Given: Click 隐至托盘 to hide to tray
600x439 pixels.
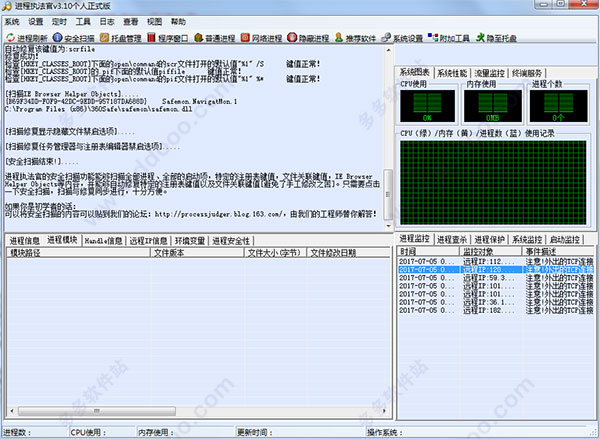Looking at the screenshot, I should [496, 38].
